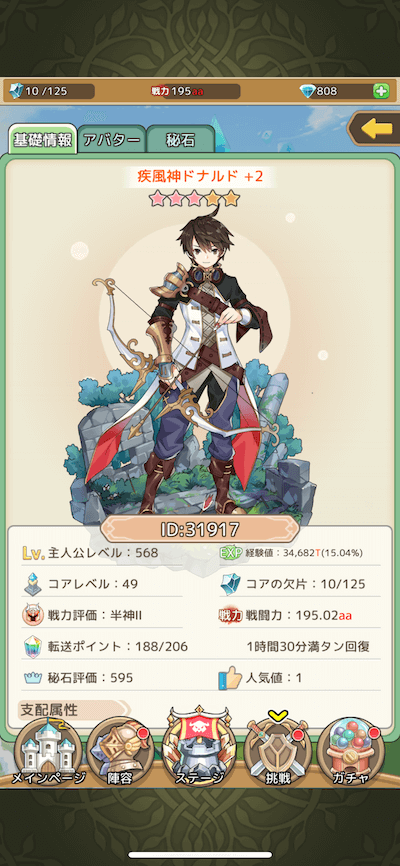Screen dimensions: 400x866
Task: Expand the yellow chevron above 挑戦
Action: pos(276,717)
